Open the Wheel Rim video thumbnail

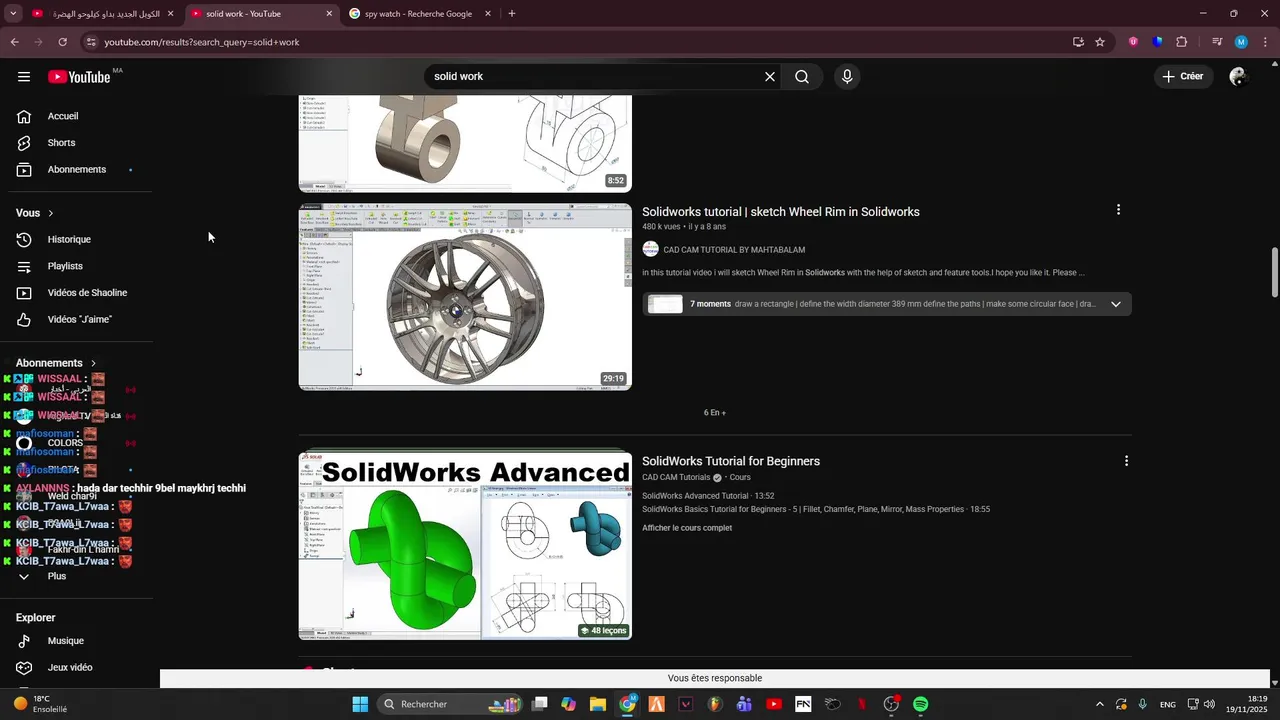[465, 297]
